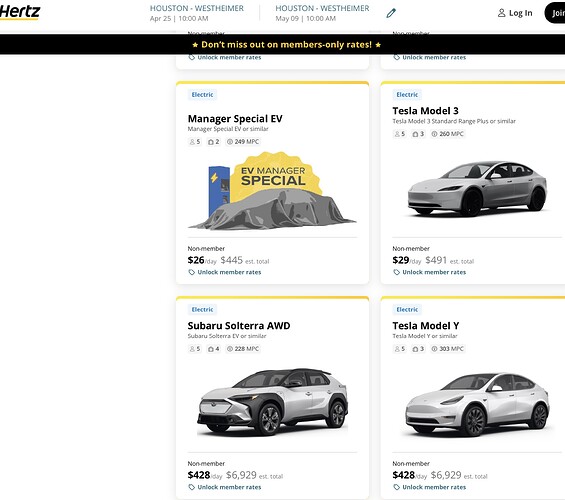Screen dimensions: 565x500
Task: Click the tag icon under Manager Special EV
Action: point(192,272)
